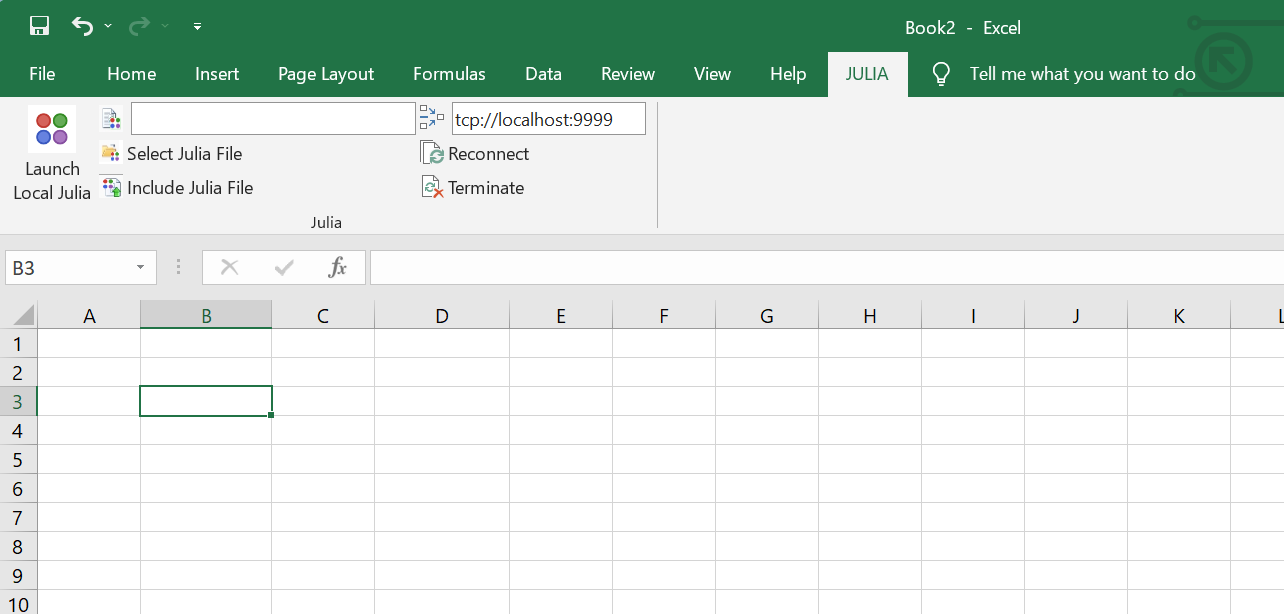Image resolution: width=1284 pixels, height=614 pixels.
Task: Click the Name Box showing B3
Action: [x=68, y=268]
